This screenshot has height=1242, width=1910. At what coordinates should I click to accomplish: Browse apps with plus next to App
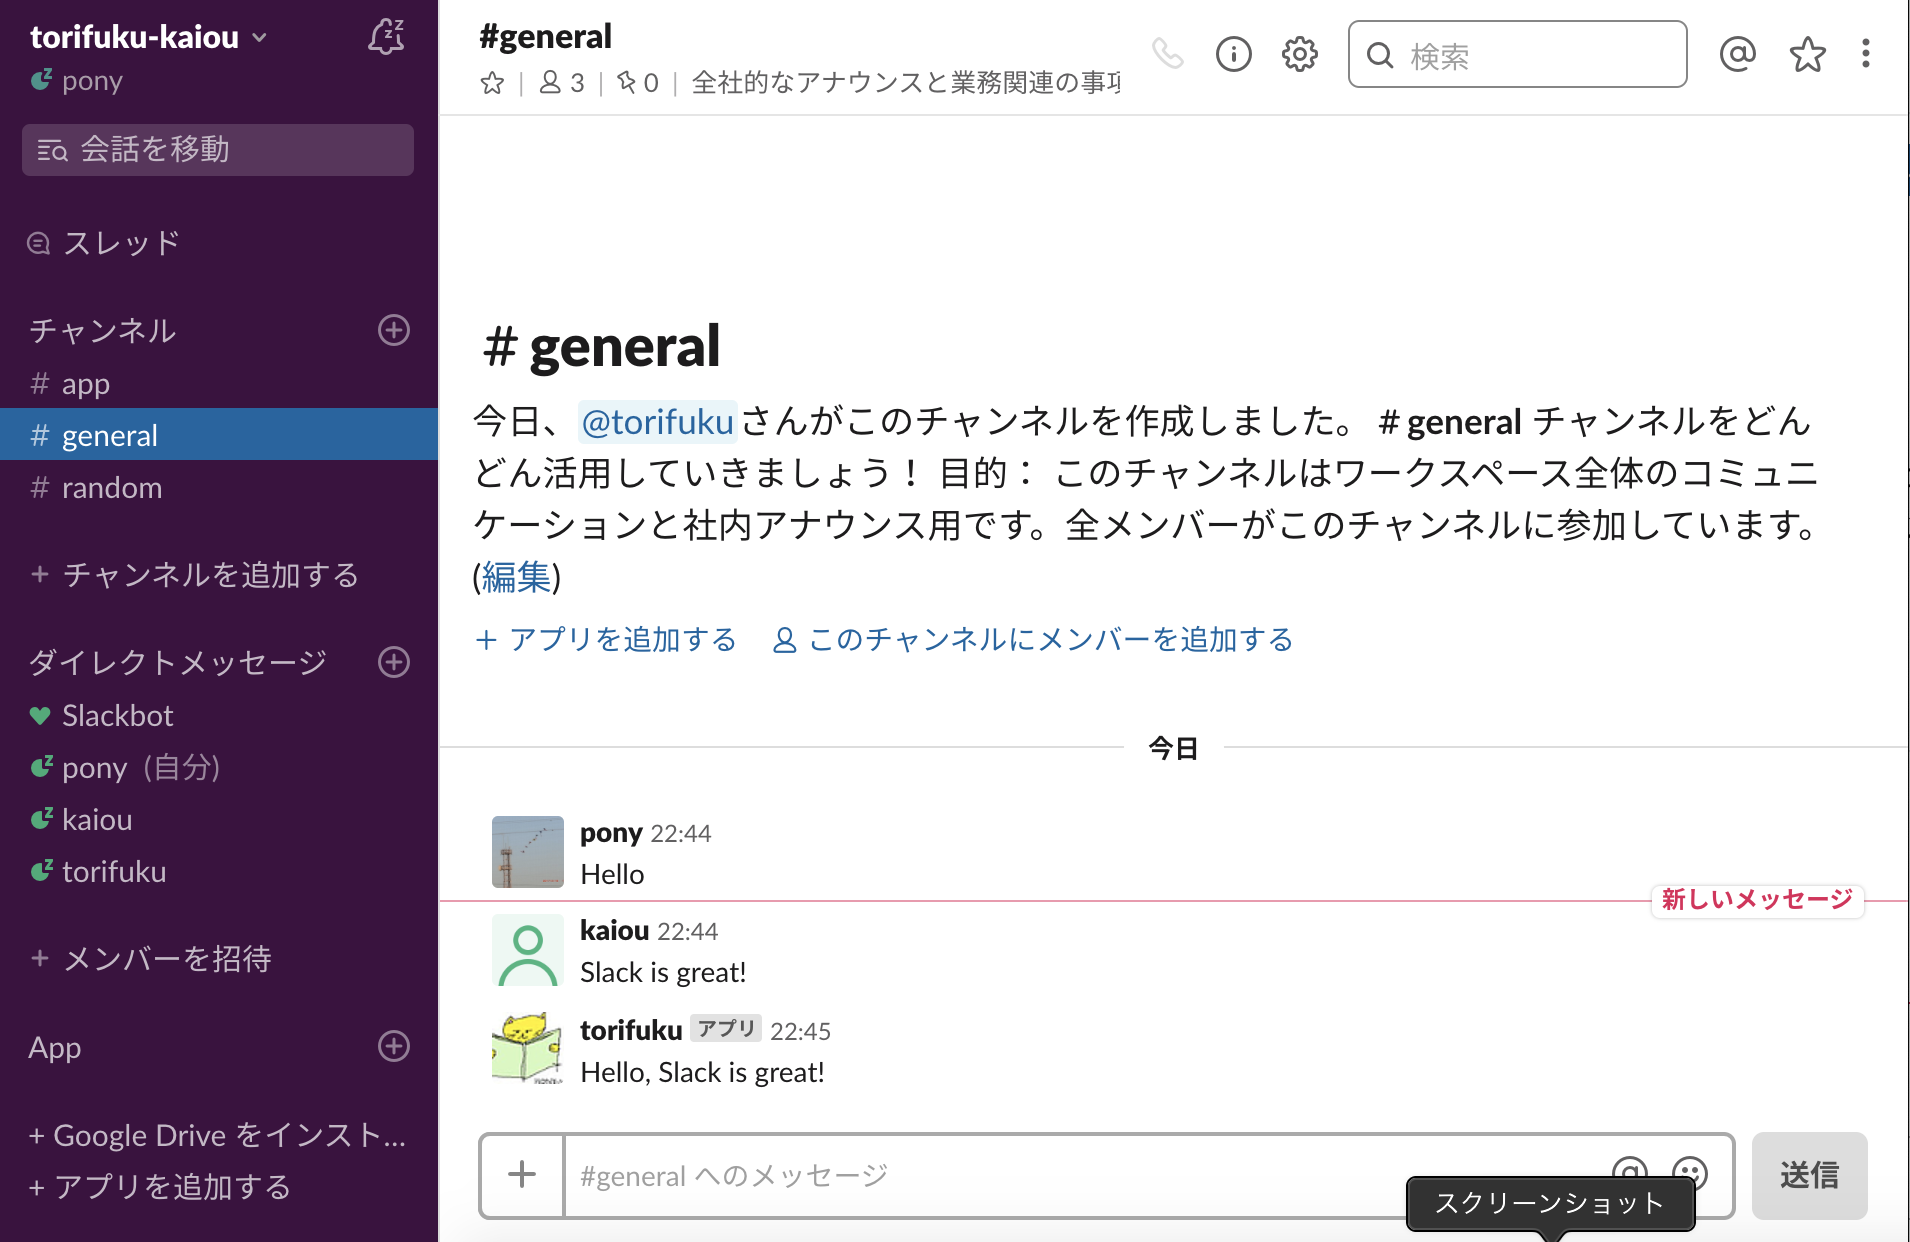394,1046
